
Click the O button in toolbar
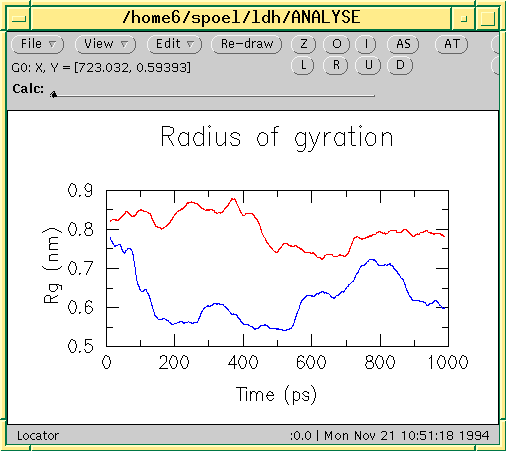[336, 44]
